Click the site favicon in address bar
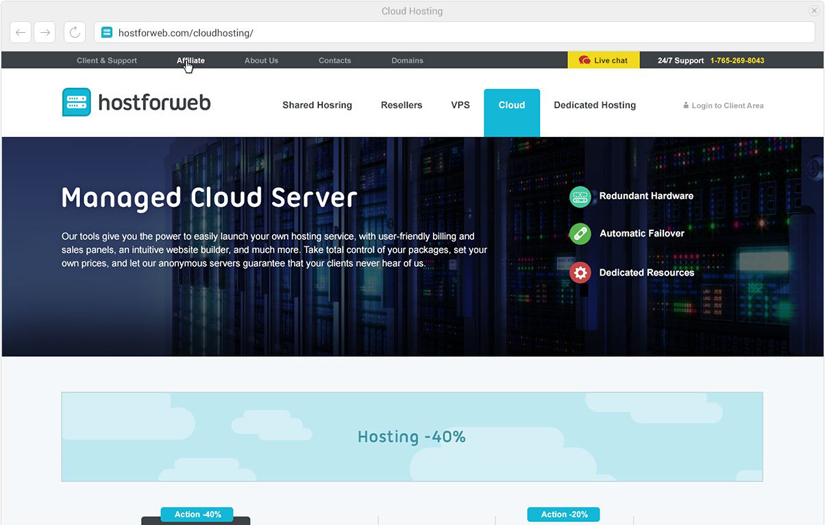Viewport: 825px width, 525px height. coord(107,33)
